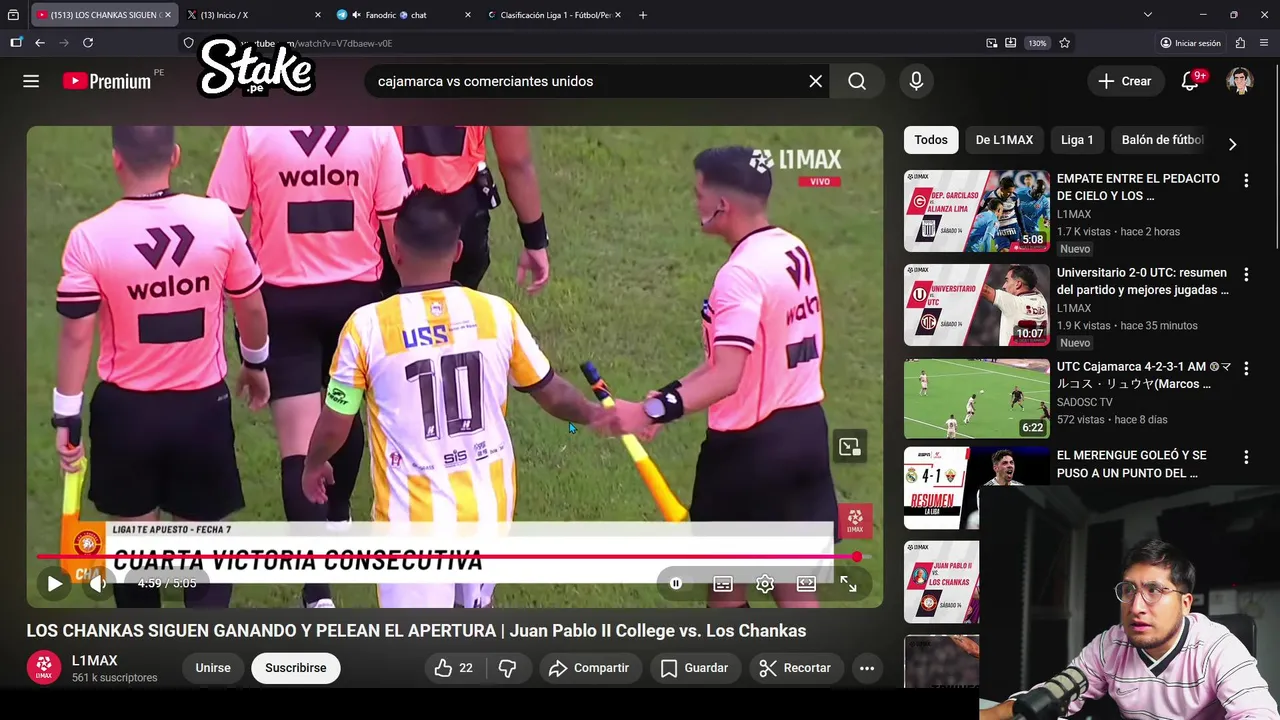Screen dimensions: 1280x720
Task: Open options for the UTC Cajamarca 4-2-3-1 video
Action: click(1246, 369)
